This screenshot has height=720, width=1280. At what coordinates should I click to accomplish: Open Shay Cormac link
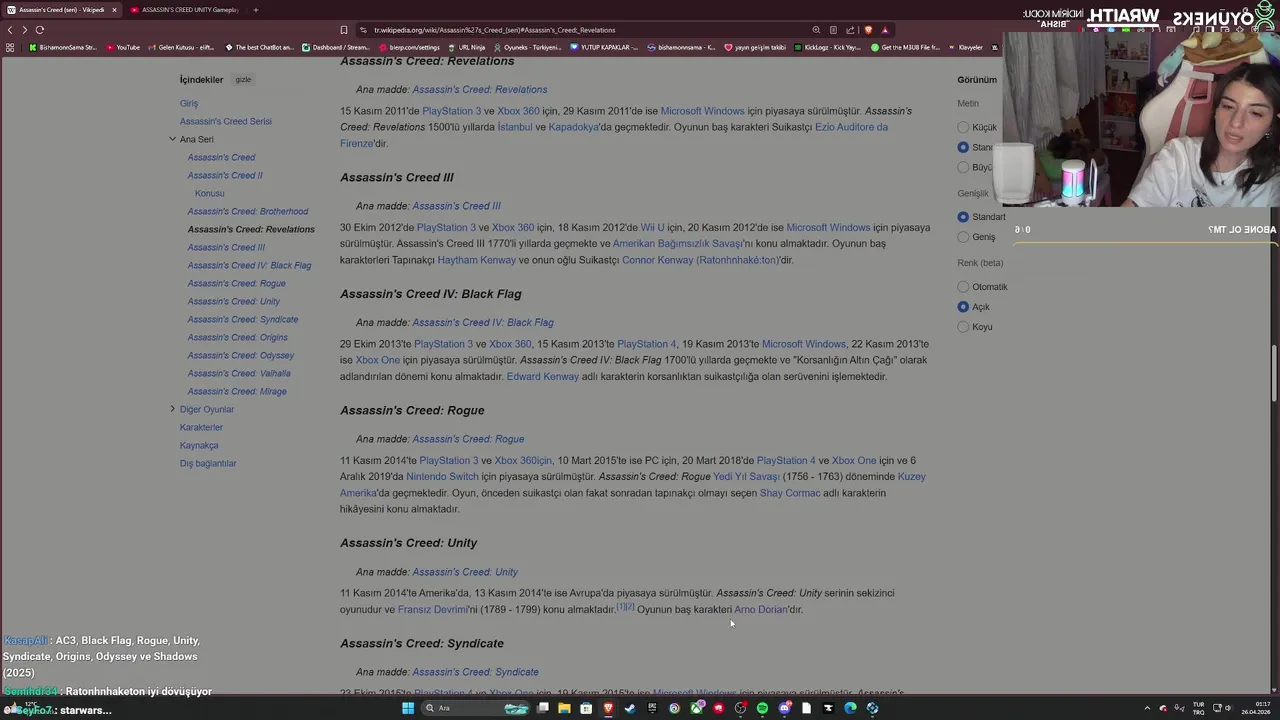790,493
